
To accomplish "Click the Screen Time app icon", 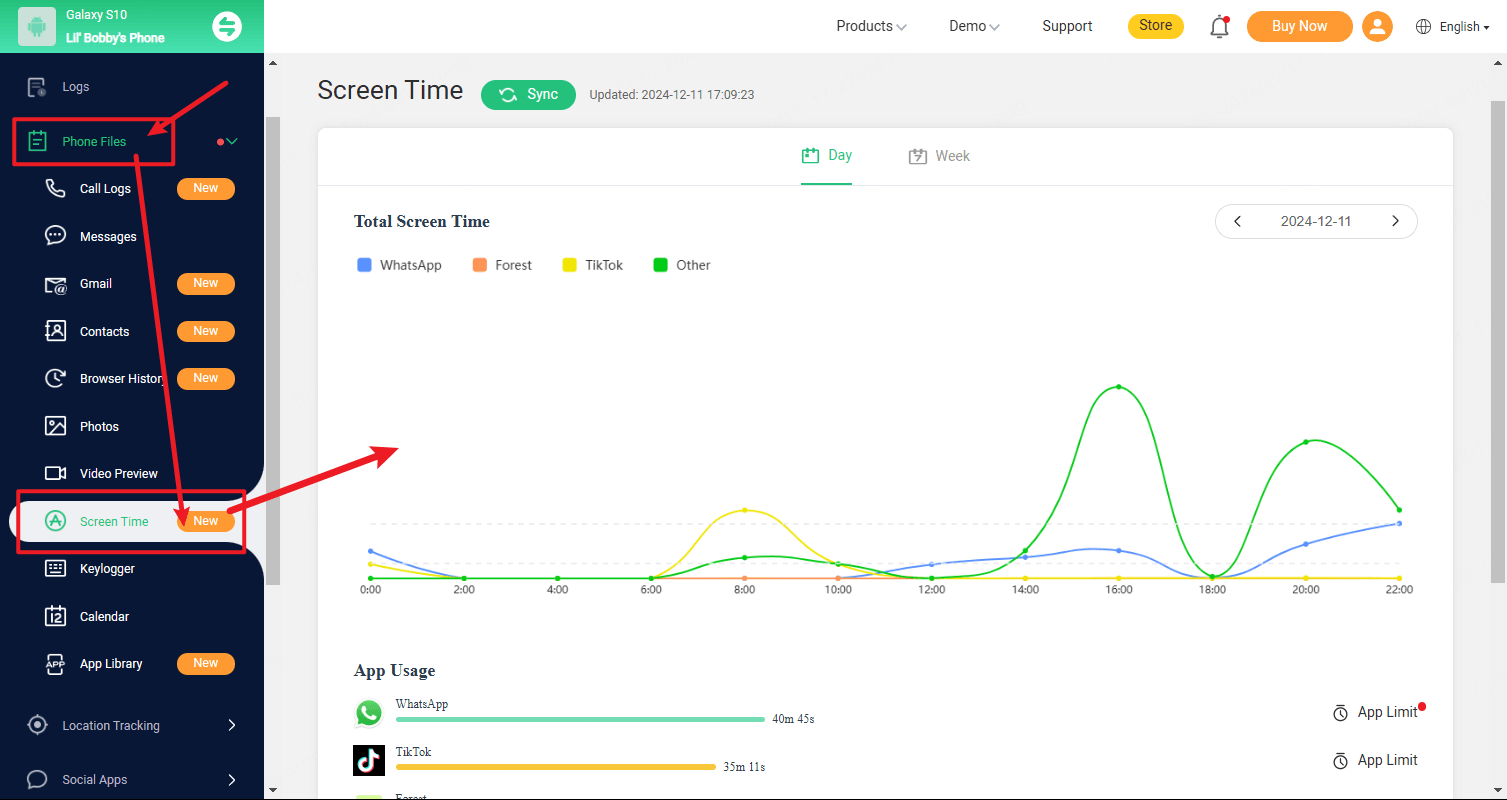I will [56, 521].
